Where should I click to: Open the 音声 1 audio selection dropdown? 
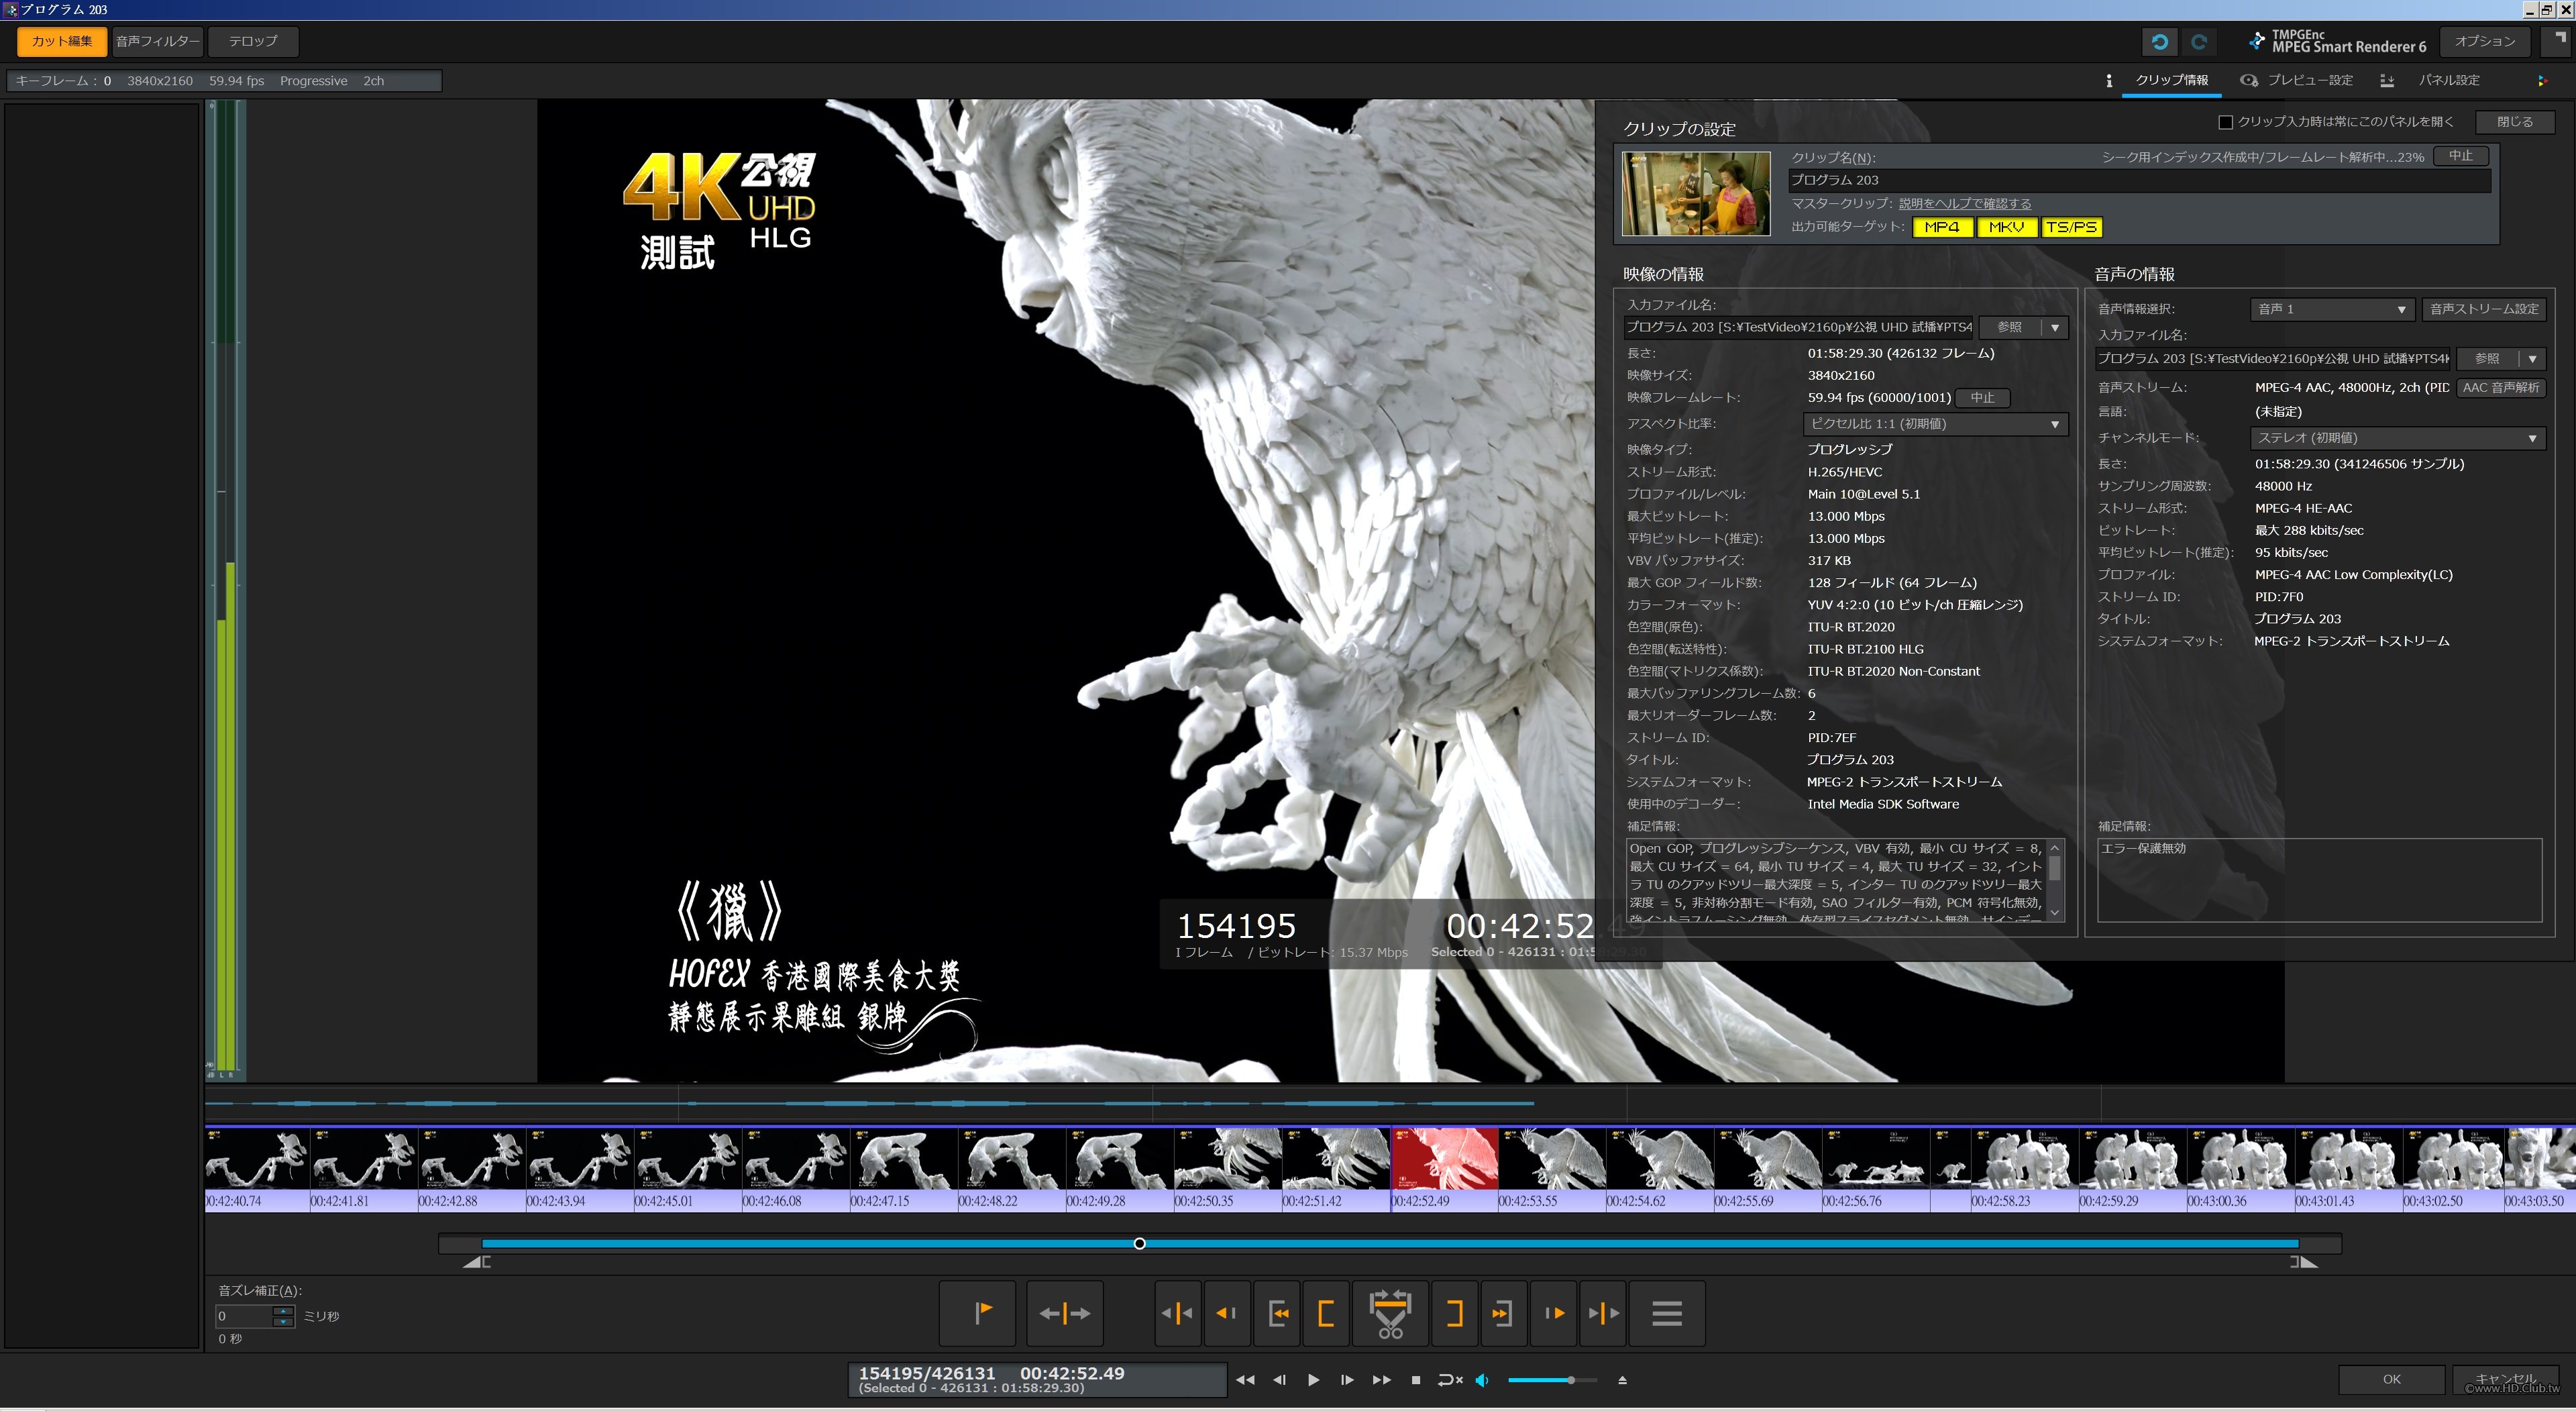[x=2332, y=309]
